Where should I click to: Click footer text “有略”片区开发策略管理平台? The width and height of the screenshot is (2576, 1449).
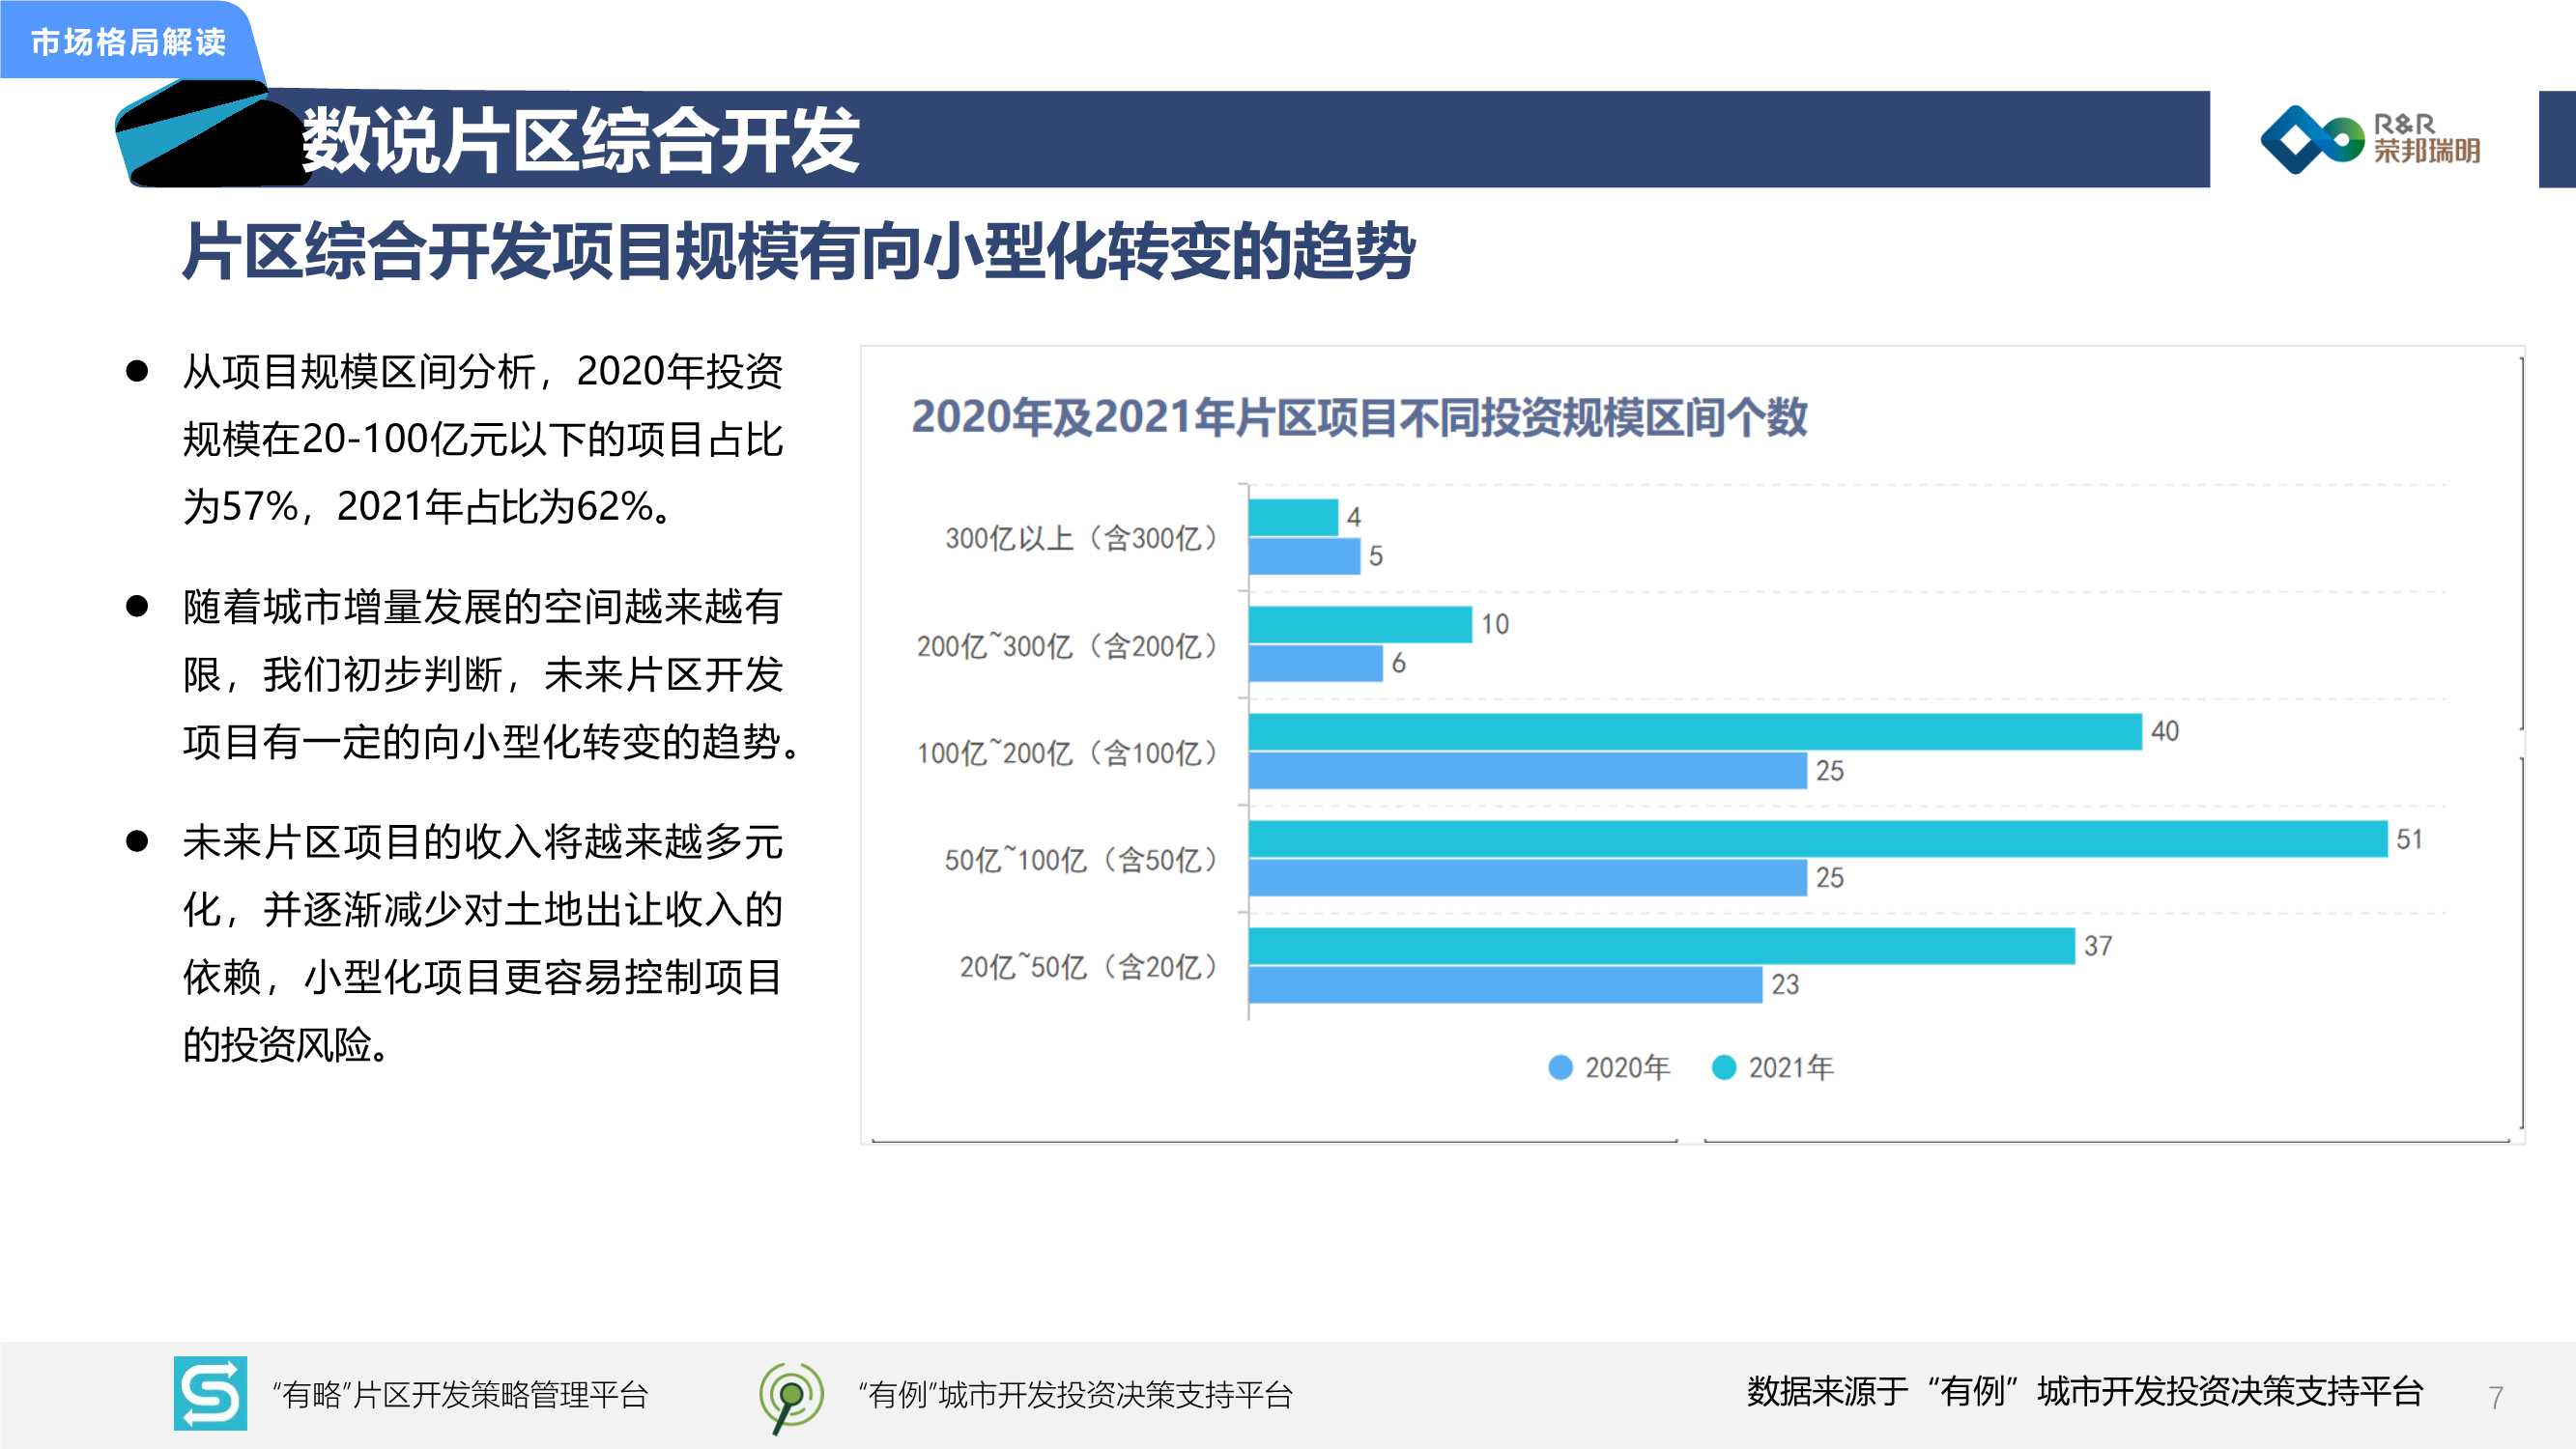click(460, 1394)
